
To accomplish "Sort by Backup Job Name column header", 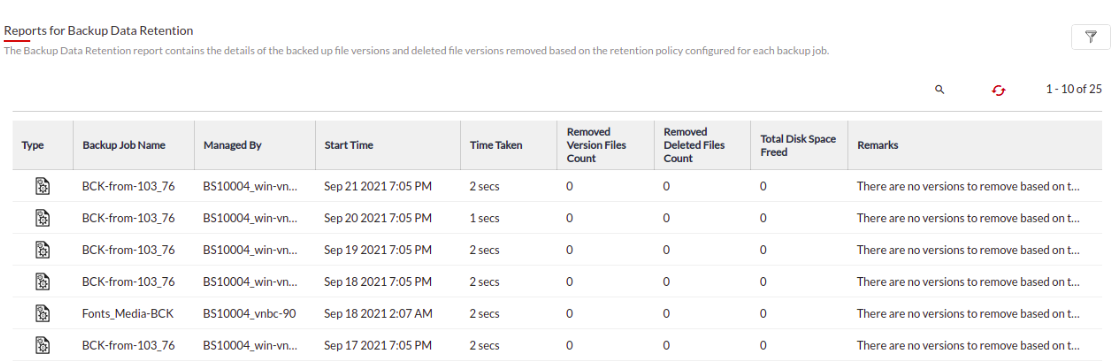I will (124, 145).
